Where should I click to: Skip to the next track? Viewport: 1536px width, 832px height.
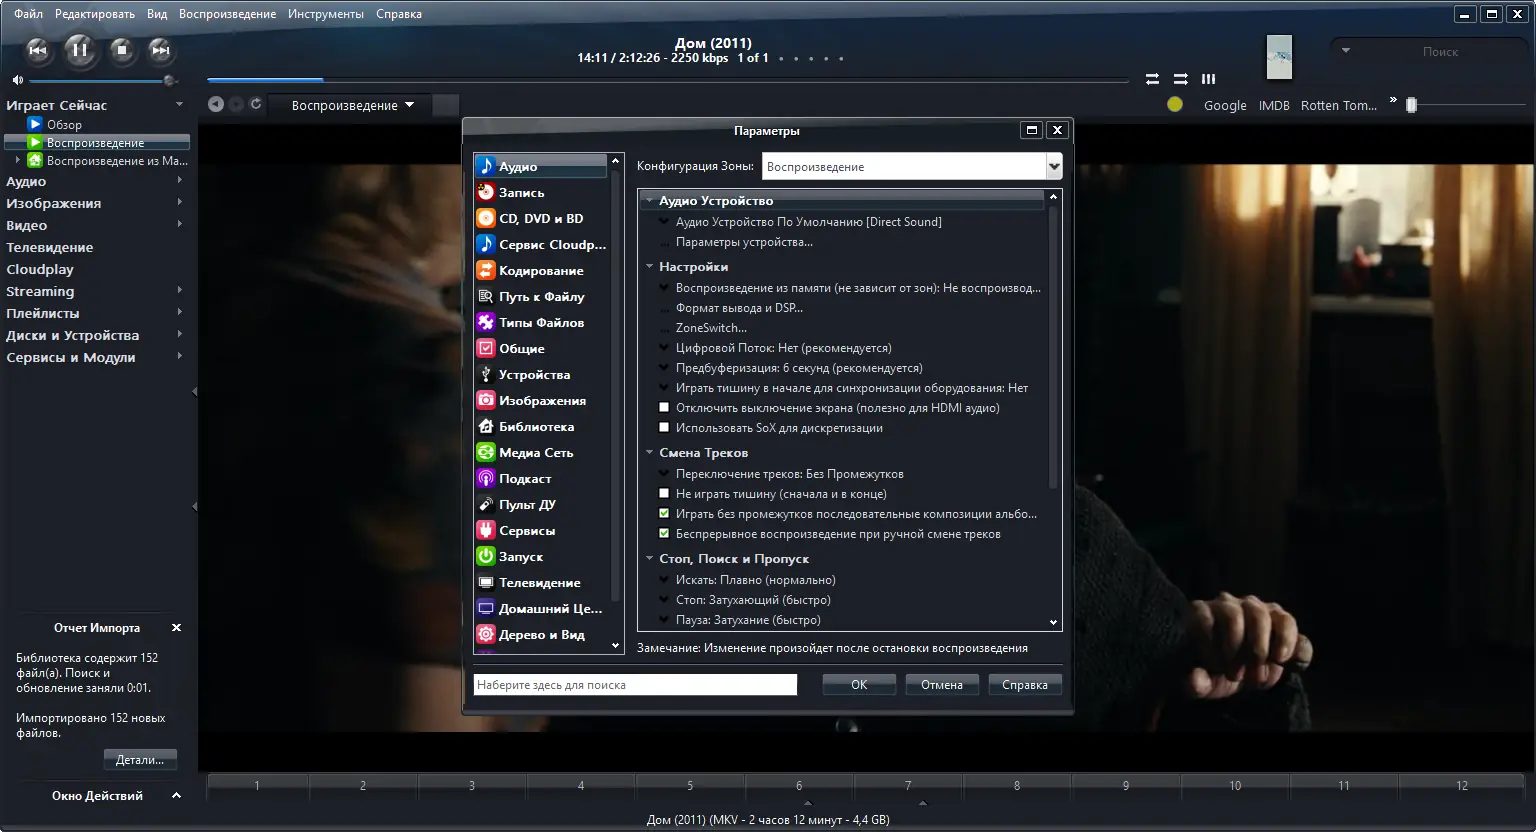coord(161,49)
